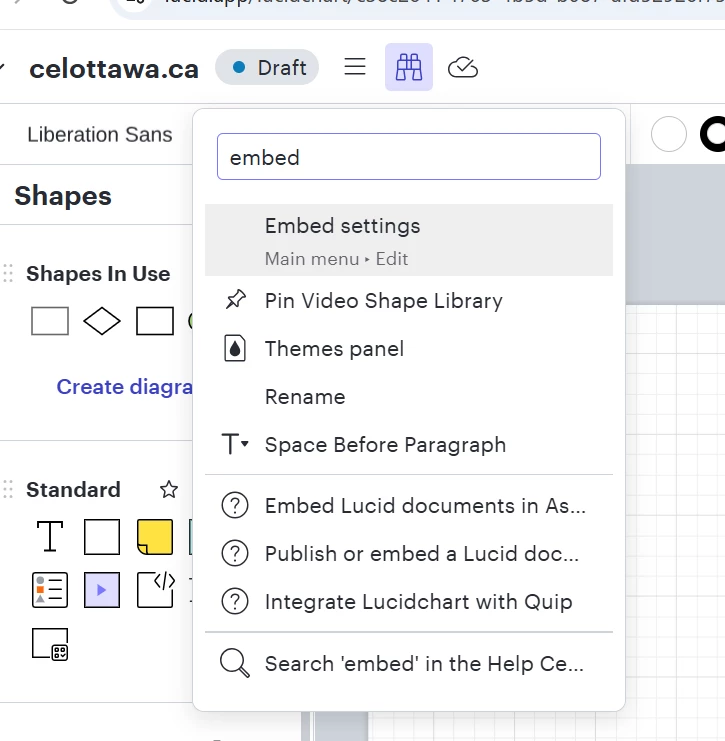Focus the search field containing embed
The height and width of the screenshot is (741, 725).
click(x=409, y=156)
